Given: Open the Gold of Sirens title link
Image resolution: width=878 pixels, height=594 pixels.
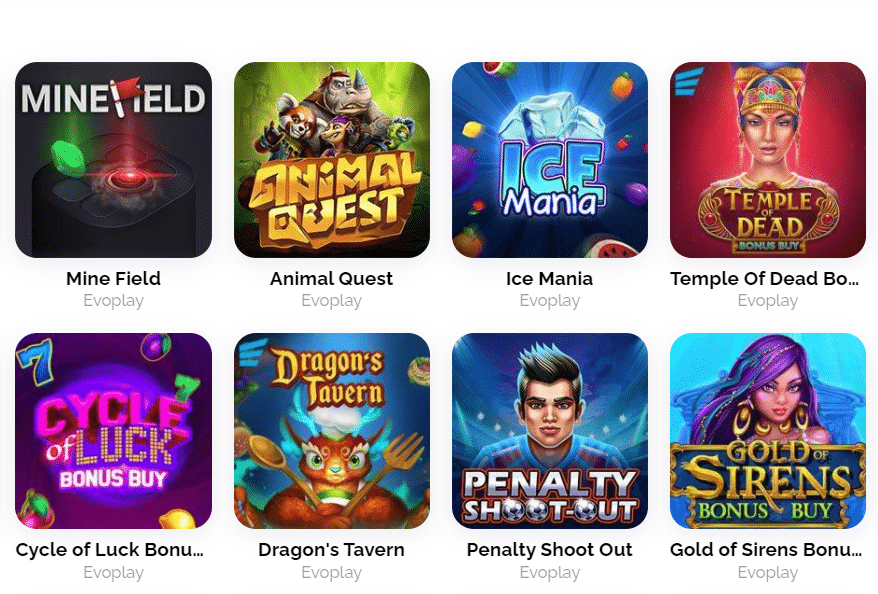Looking at the screenshot, I should click(766, 549).
